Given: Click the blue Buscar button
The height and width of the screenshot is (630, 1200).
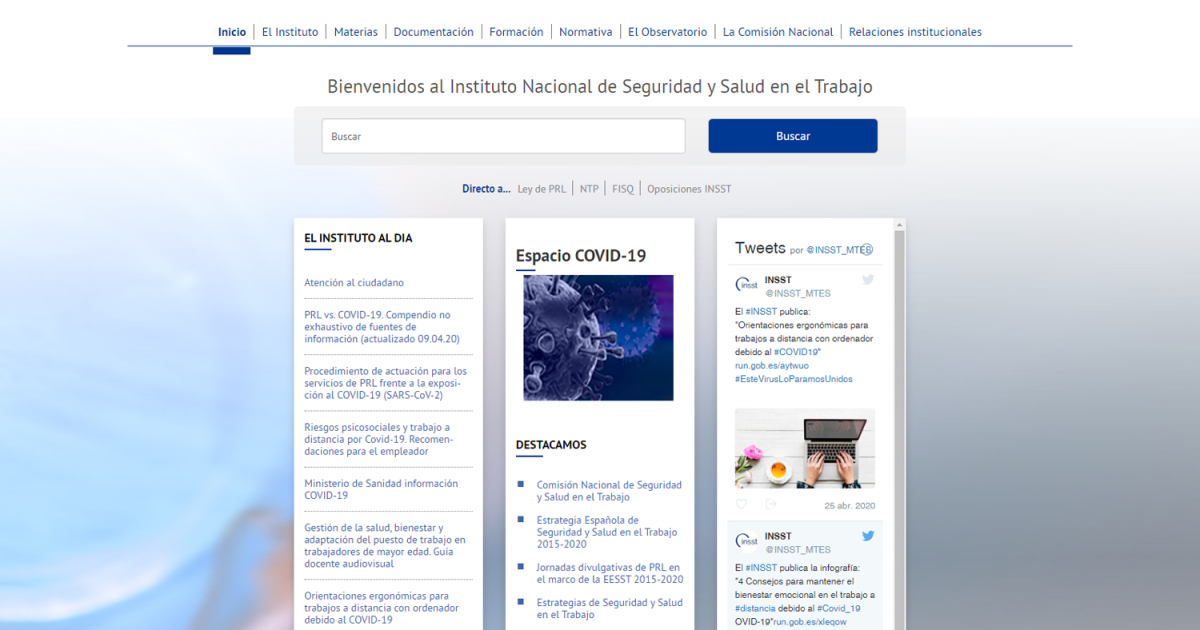Looking at the screenshot, I should click(x=793, y=136).
